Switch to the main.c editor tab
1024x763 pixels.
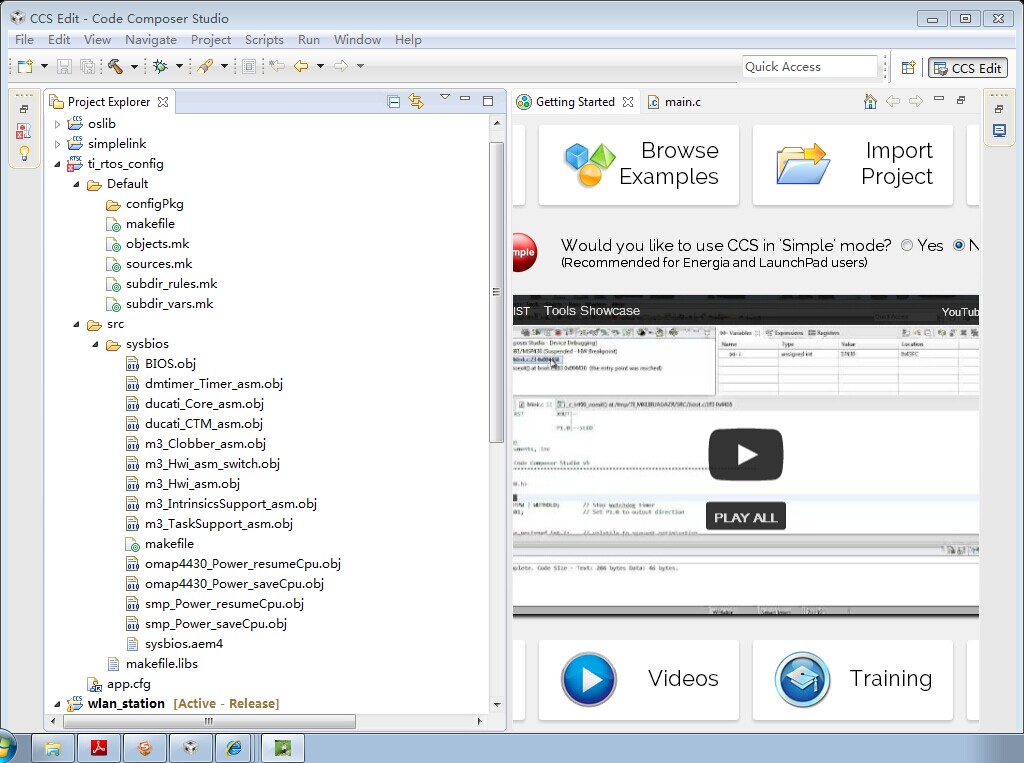(674, 102)
